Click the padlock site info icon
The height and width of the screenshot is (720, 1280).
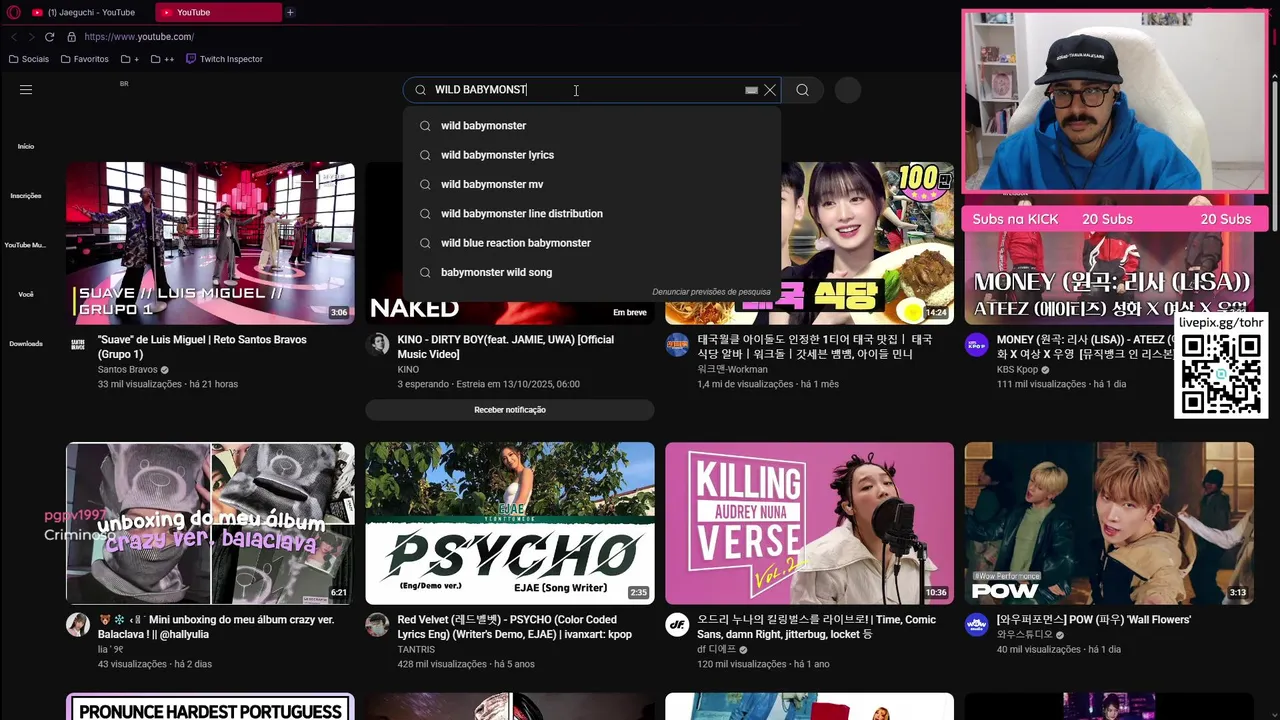pyautogui.click(x=71, y=37)
